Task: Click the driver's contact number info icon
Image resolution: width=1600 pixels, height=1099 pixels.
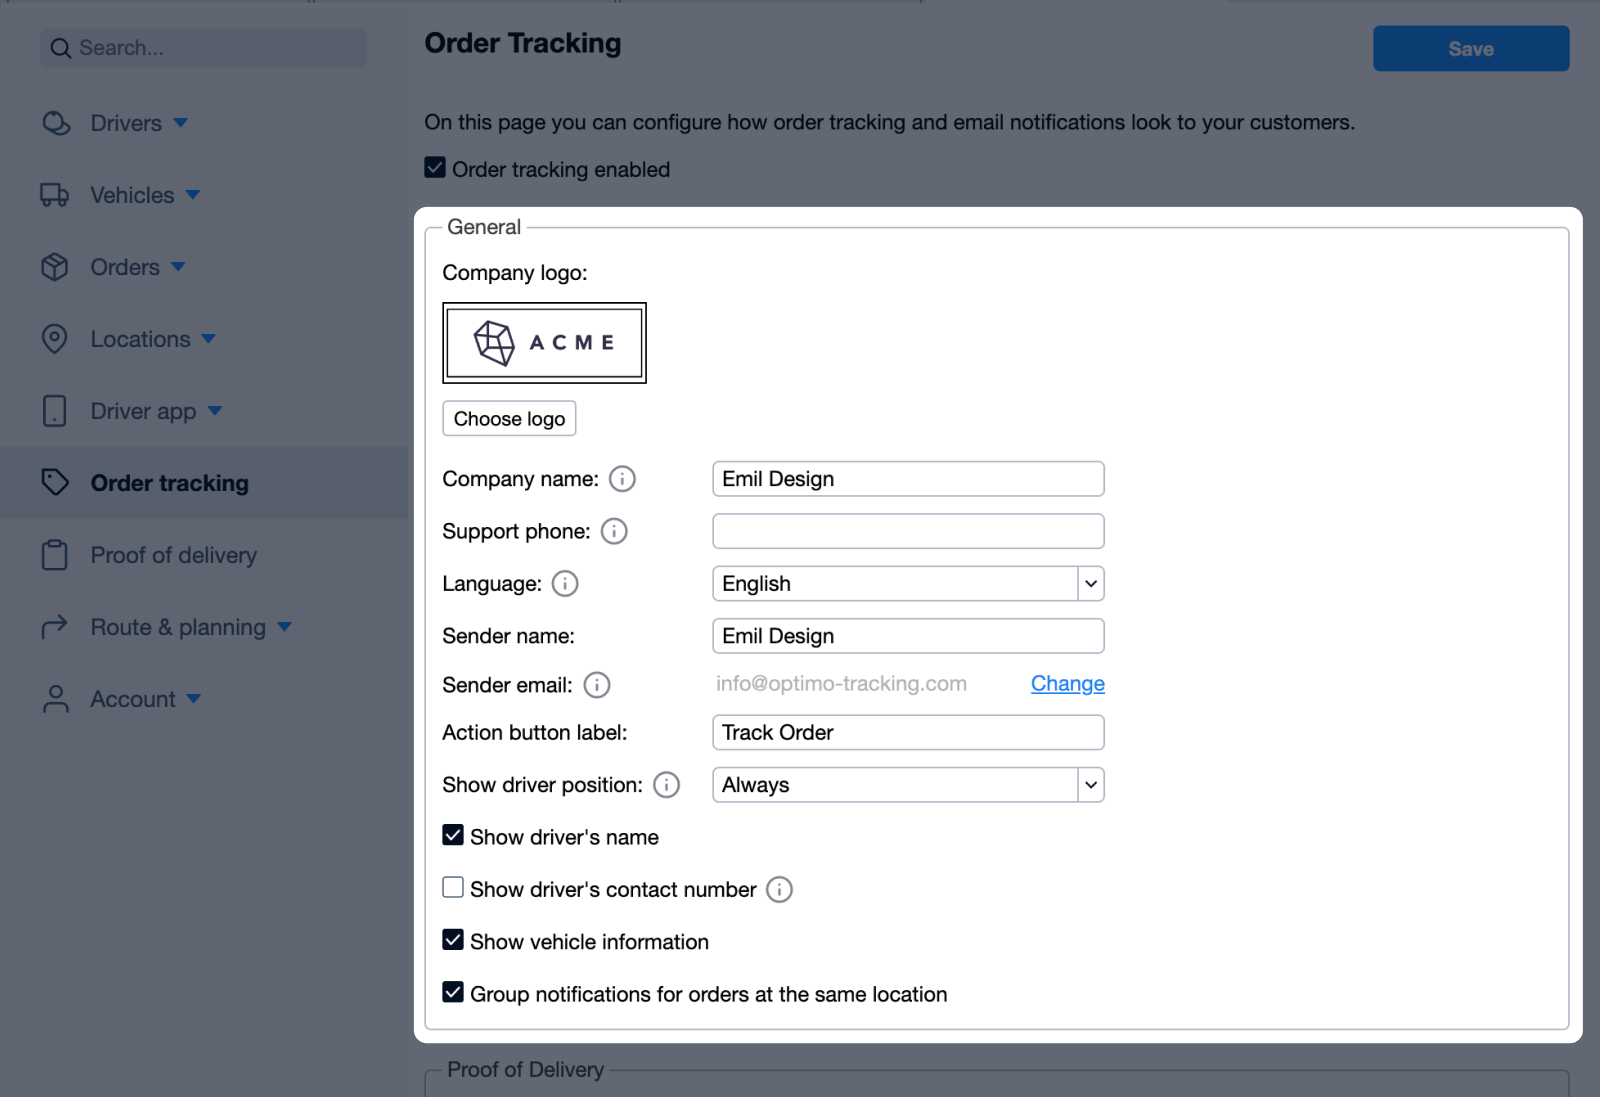Action: click(x=780, y=890)
